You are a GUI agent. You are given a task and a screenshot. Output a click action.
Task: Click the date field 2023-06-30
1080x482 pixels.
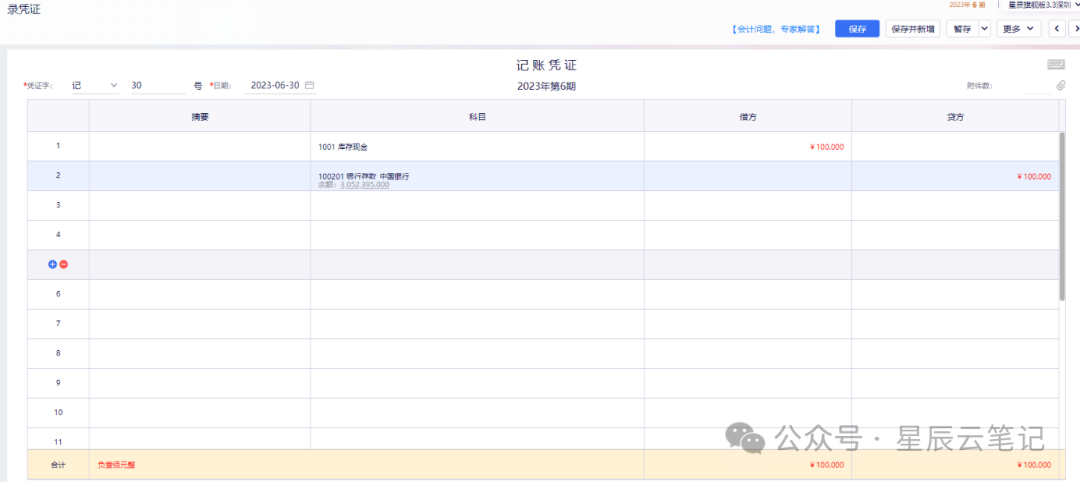275,85
